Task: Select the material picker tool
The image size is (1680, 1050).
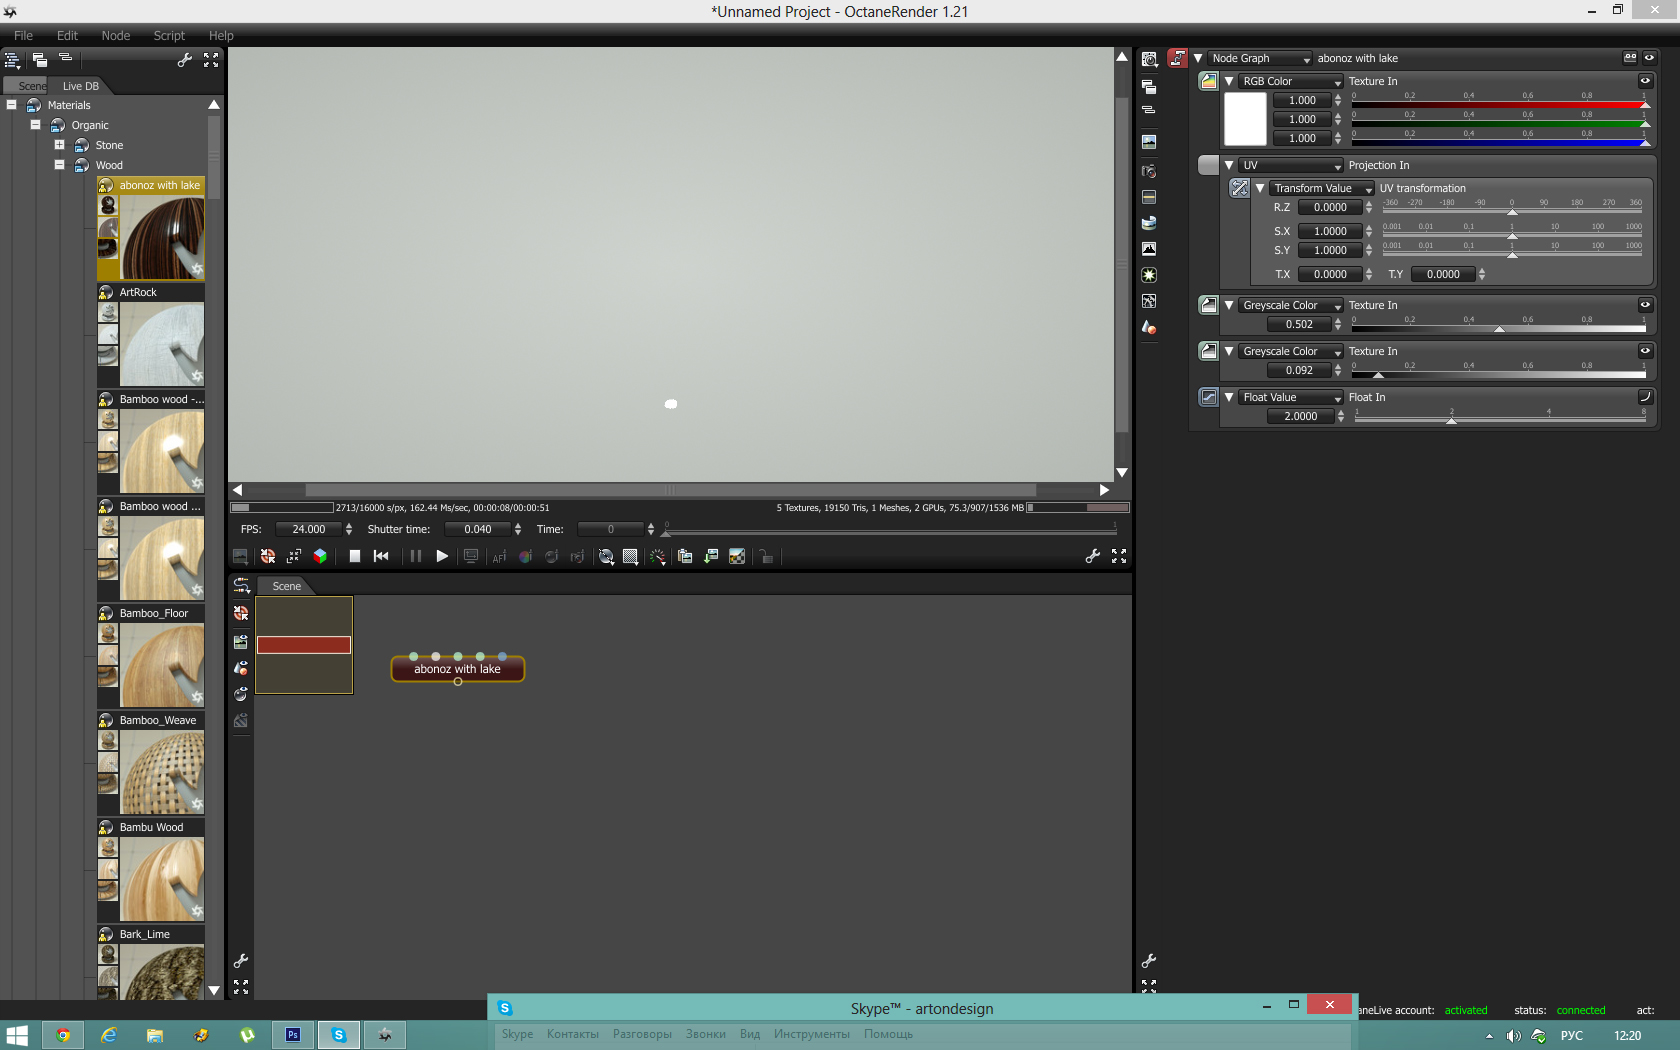Action: 551,557
